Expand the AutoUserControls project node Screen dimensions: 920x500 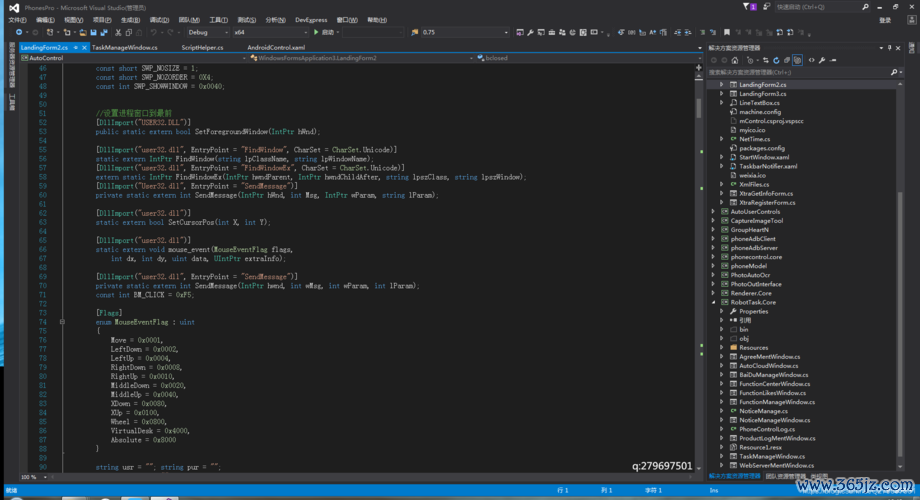click(713, 211)
